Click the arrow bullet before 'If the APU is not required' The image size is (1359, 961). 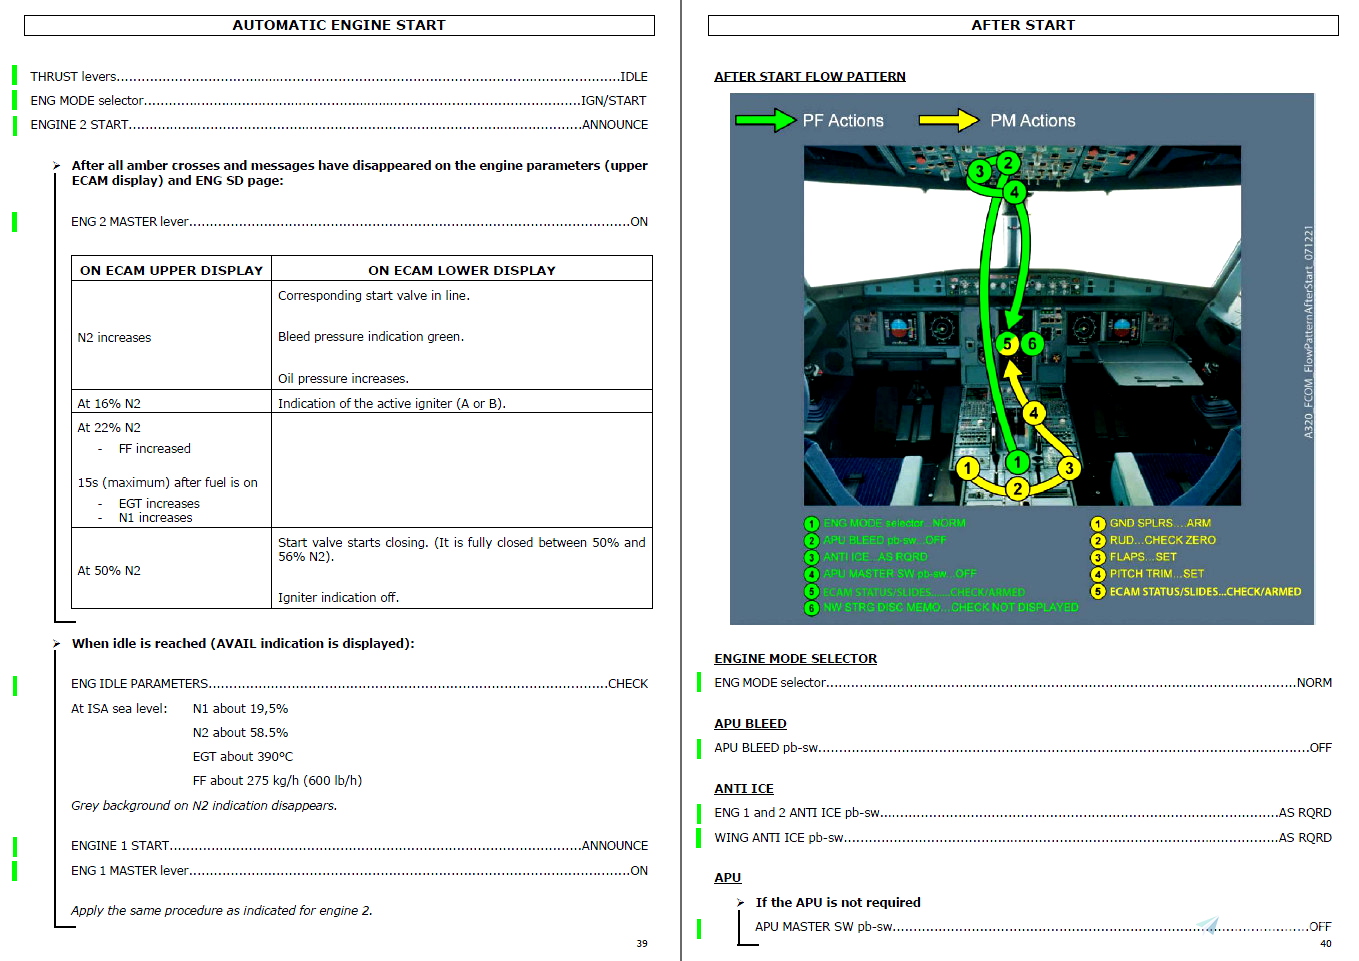click(x=741, y=903)
